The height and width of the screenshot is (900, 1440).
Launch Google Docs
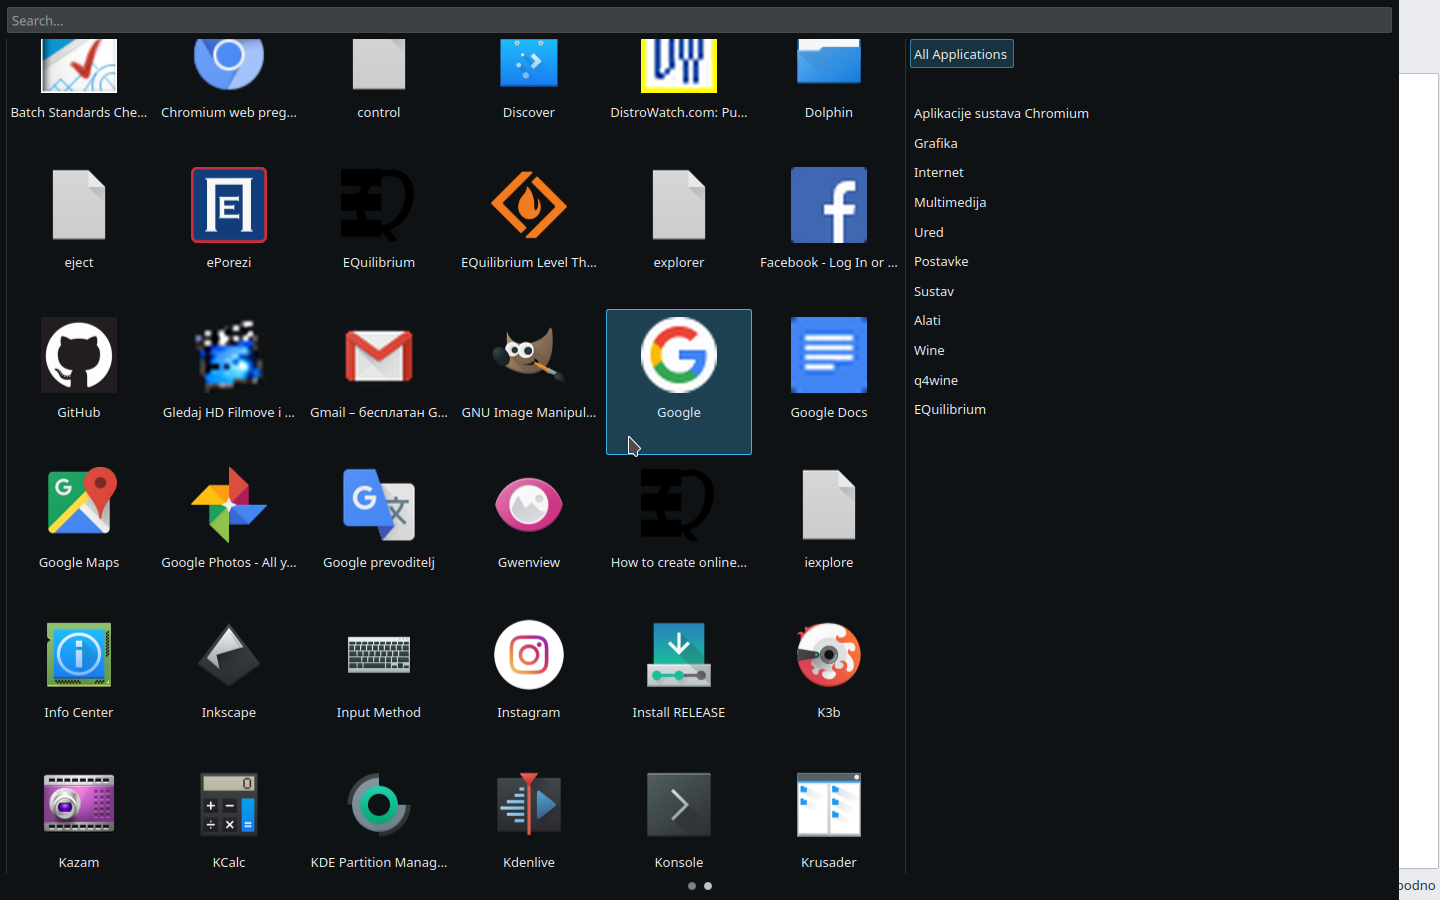(829, 355)
